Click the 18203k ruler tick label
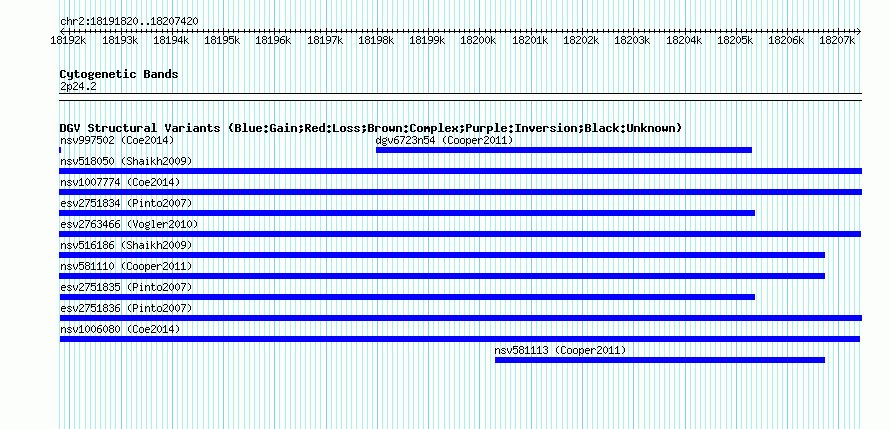The height and width of the screenshot is (429, 890). 633,40
